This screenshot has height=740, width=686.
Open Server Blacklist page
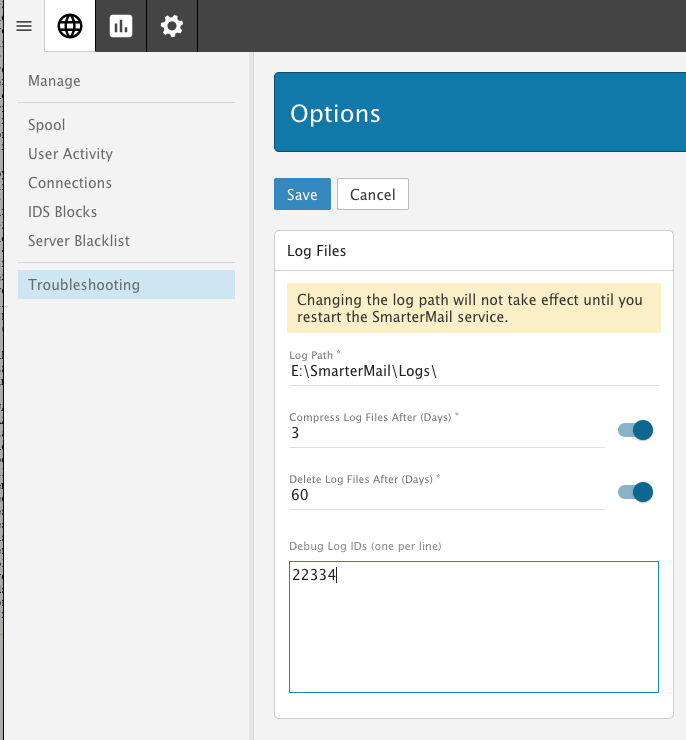(x=79, y=241)
